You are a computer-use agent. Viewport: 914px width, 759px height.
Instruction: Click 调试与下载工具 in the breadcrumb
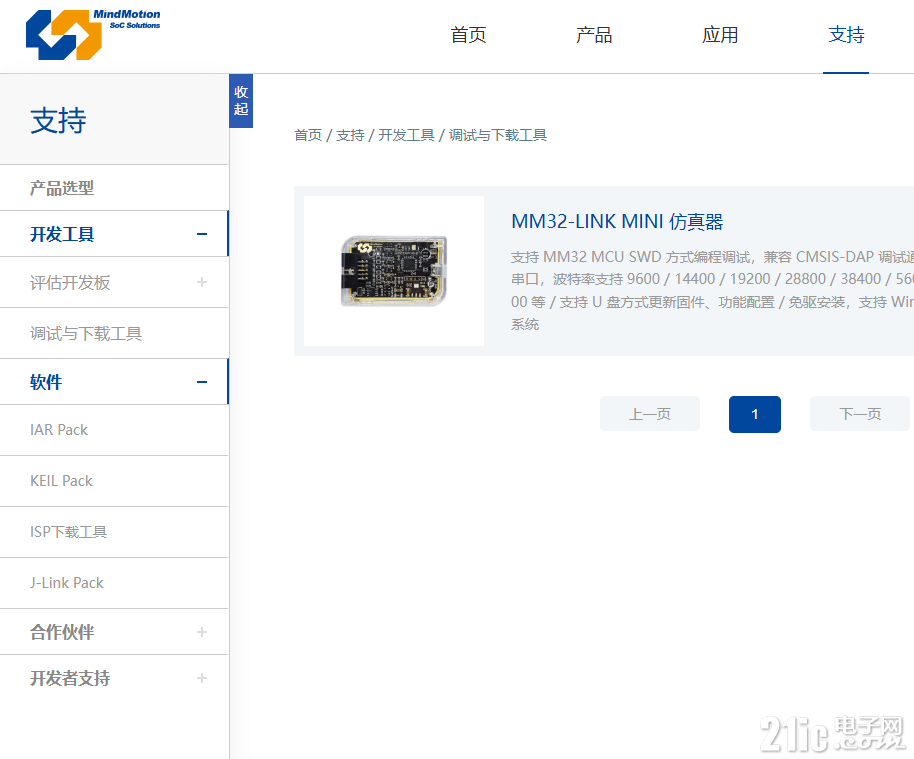tap(498, 135)
